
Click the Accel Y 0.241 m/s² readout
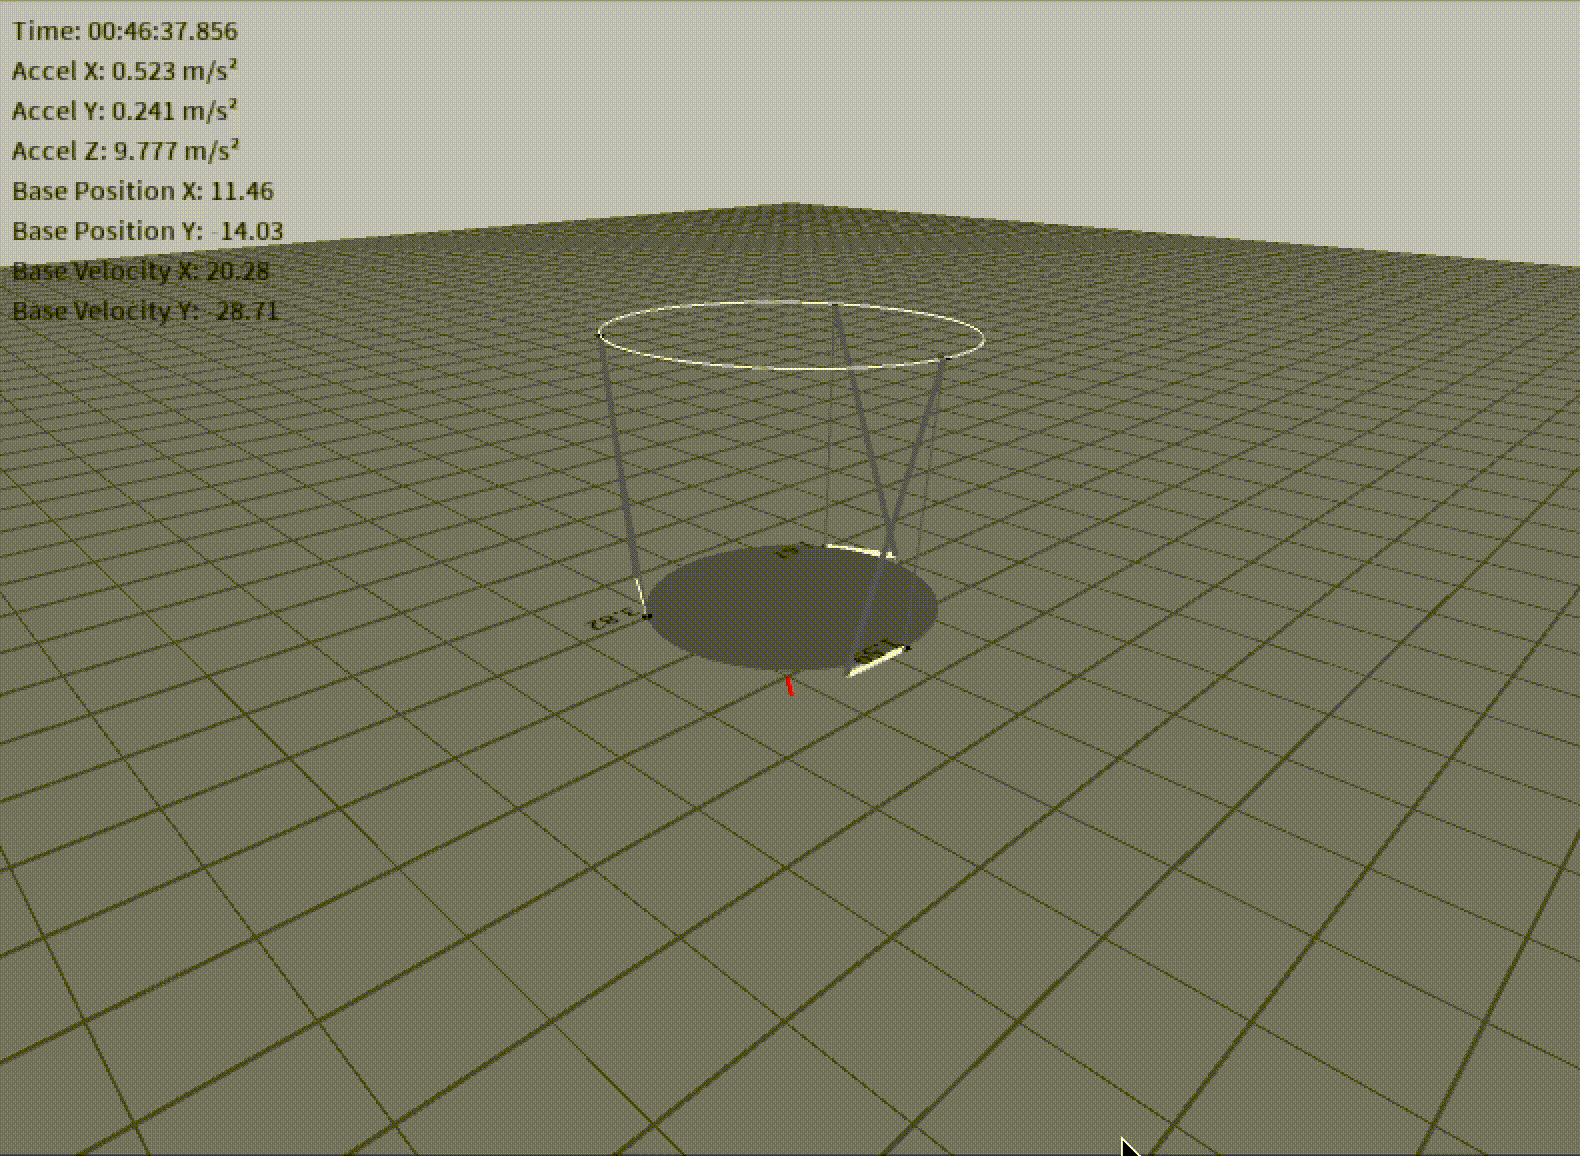tap(125, 111)
